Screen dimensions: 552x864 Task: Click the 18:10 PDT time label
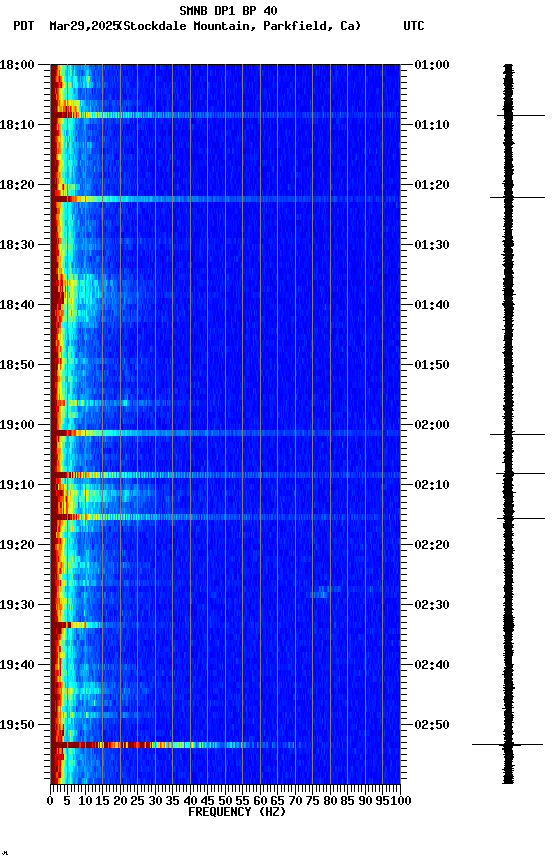pos(17,125)
